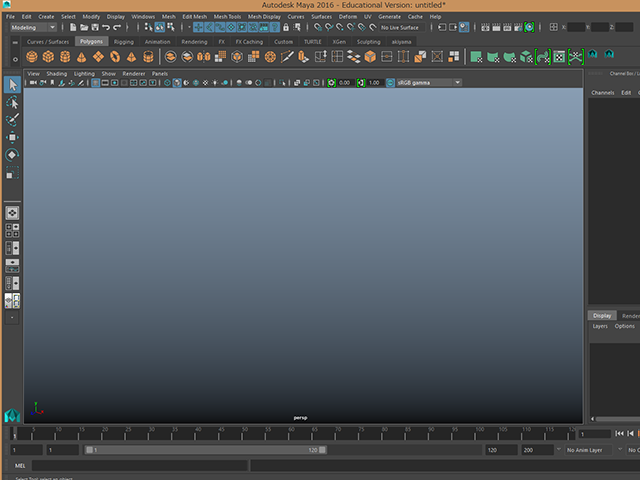Select the arrow Select tool

point(12,85)
